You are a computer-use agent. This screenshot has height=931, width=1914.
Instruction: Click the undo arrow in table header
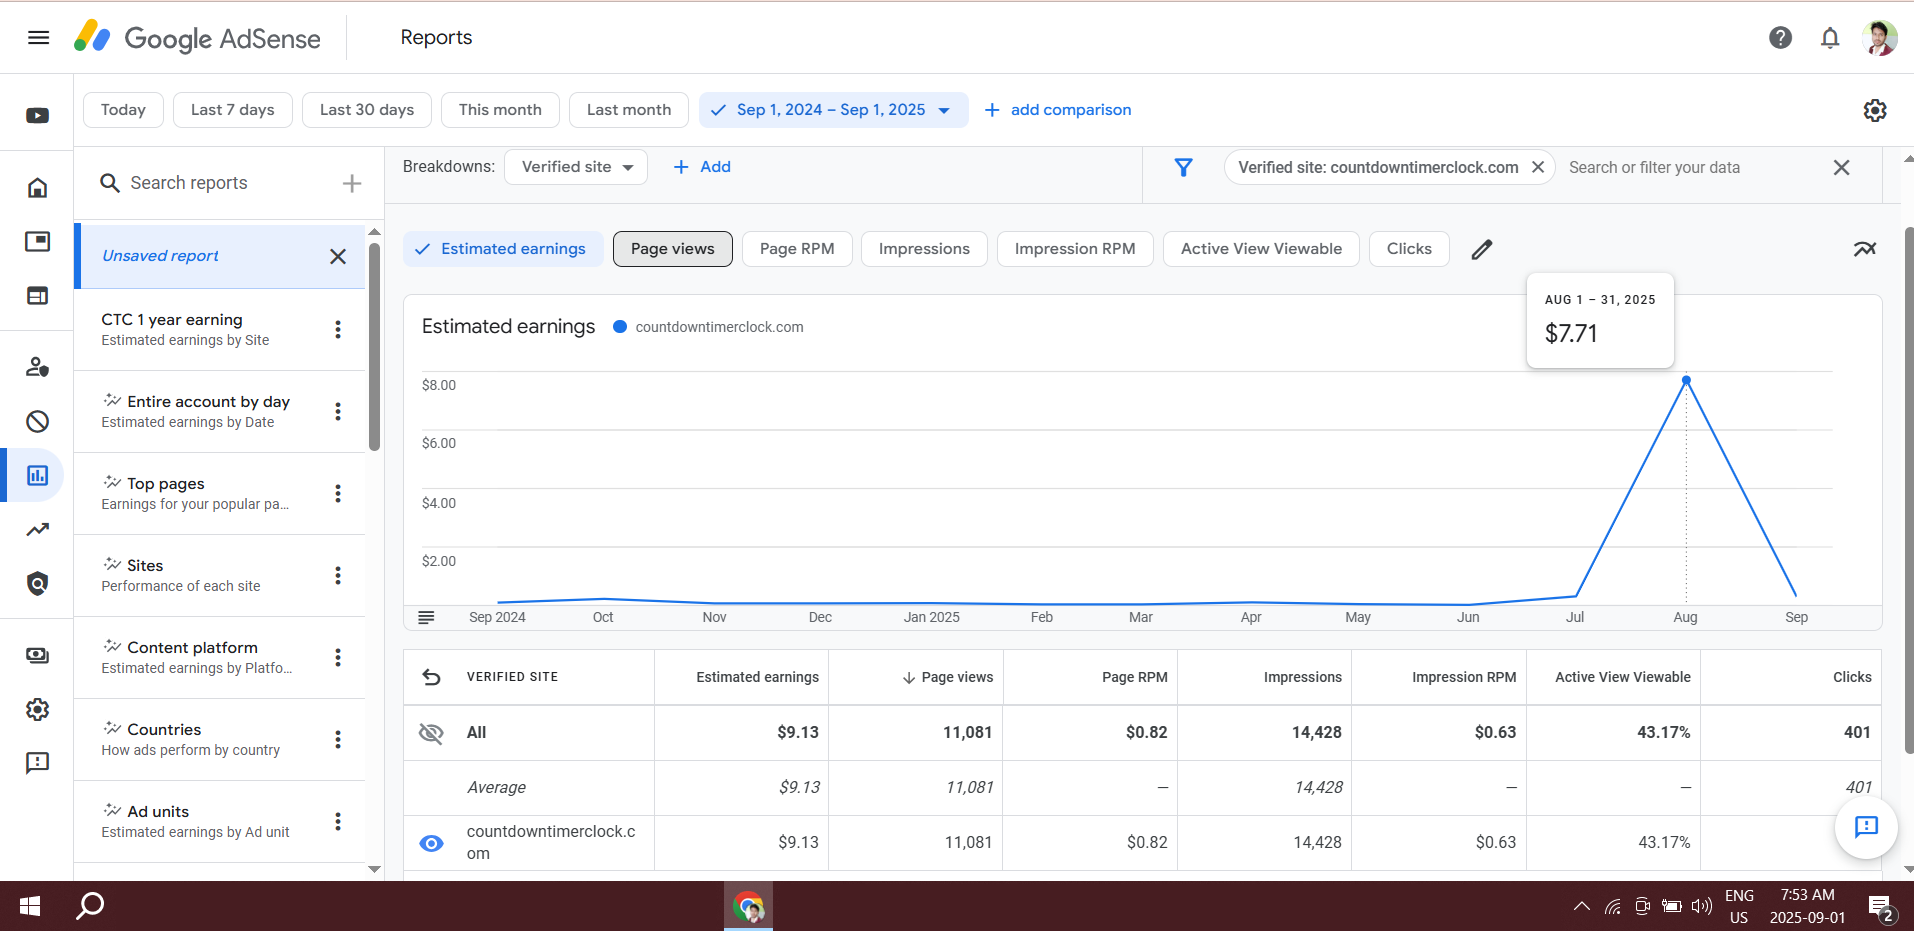(x=432, y=677)
